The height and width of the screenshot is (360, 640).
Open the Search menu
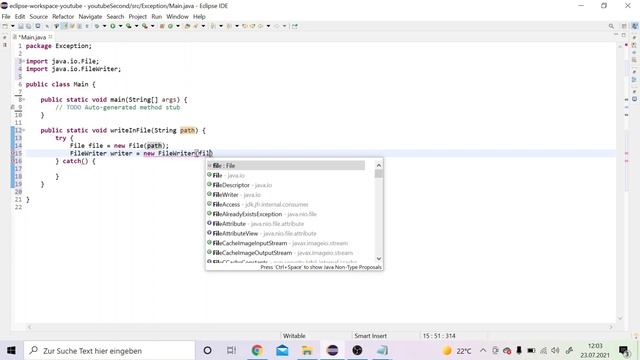pyautogui.click(x=116, y=17)
